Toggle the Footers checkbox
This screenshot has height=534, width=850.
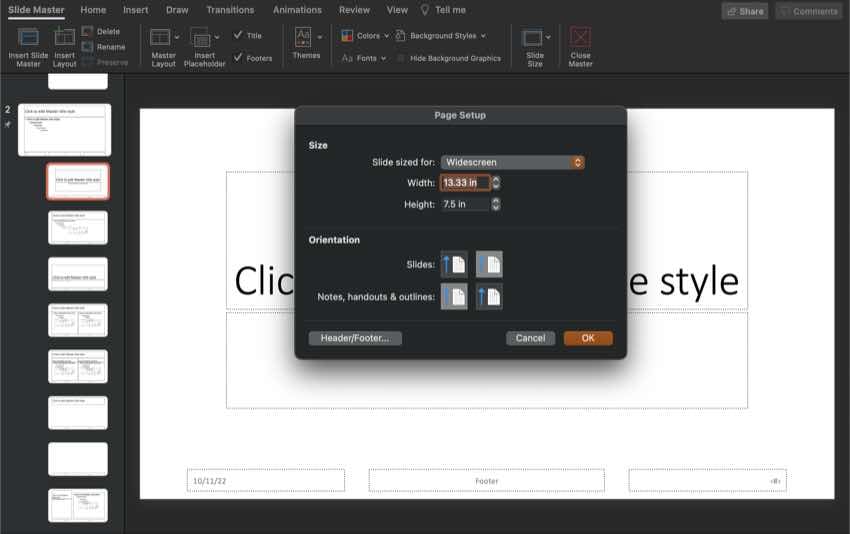[238, 58]
